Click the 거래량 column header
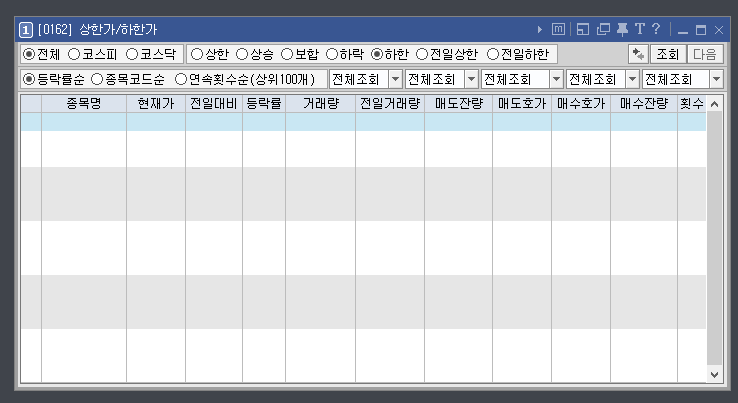Screen dimensions: 738x403 tap(321, 104)
